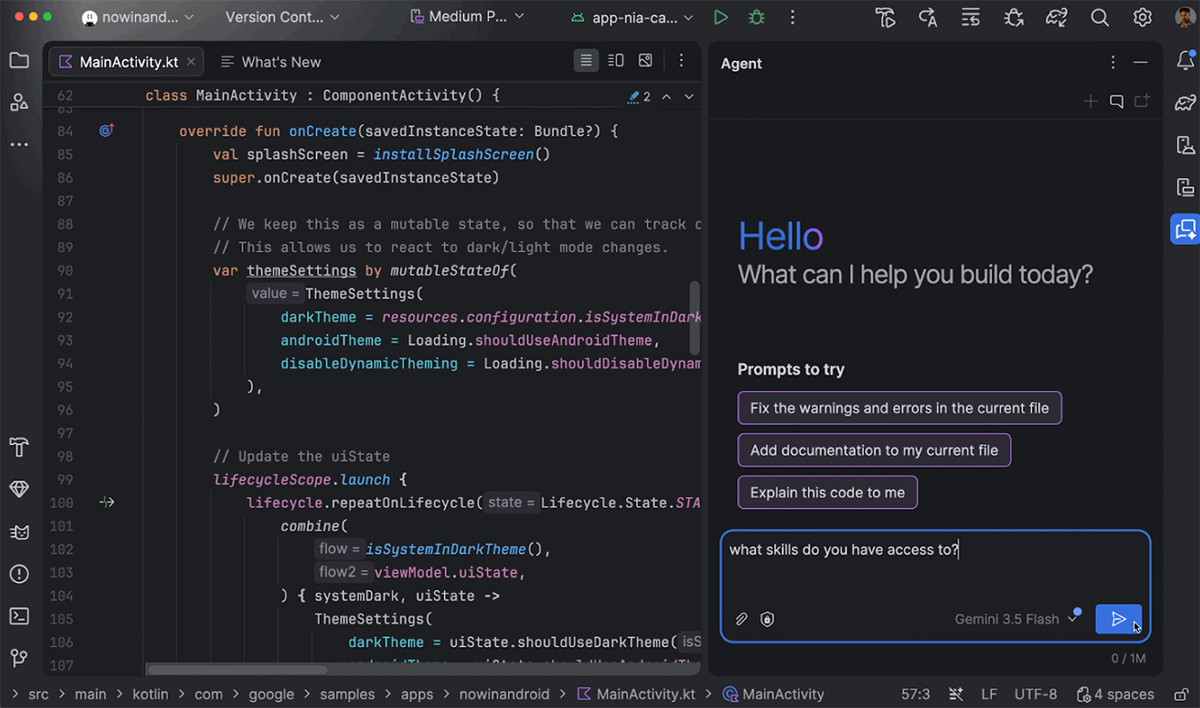Attach a file with the paperclip icon
This screenshot has width=1200, height=708.
tap(742, 619)
